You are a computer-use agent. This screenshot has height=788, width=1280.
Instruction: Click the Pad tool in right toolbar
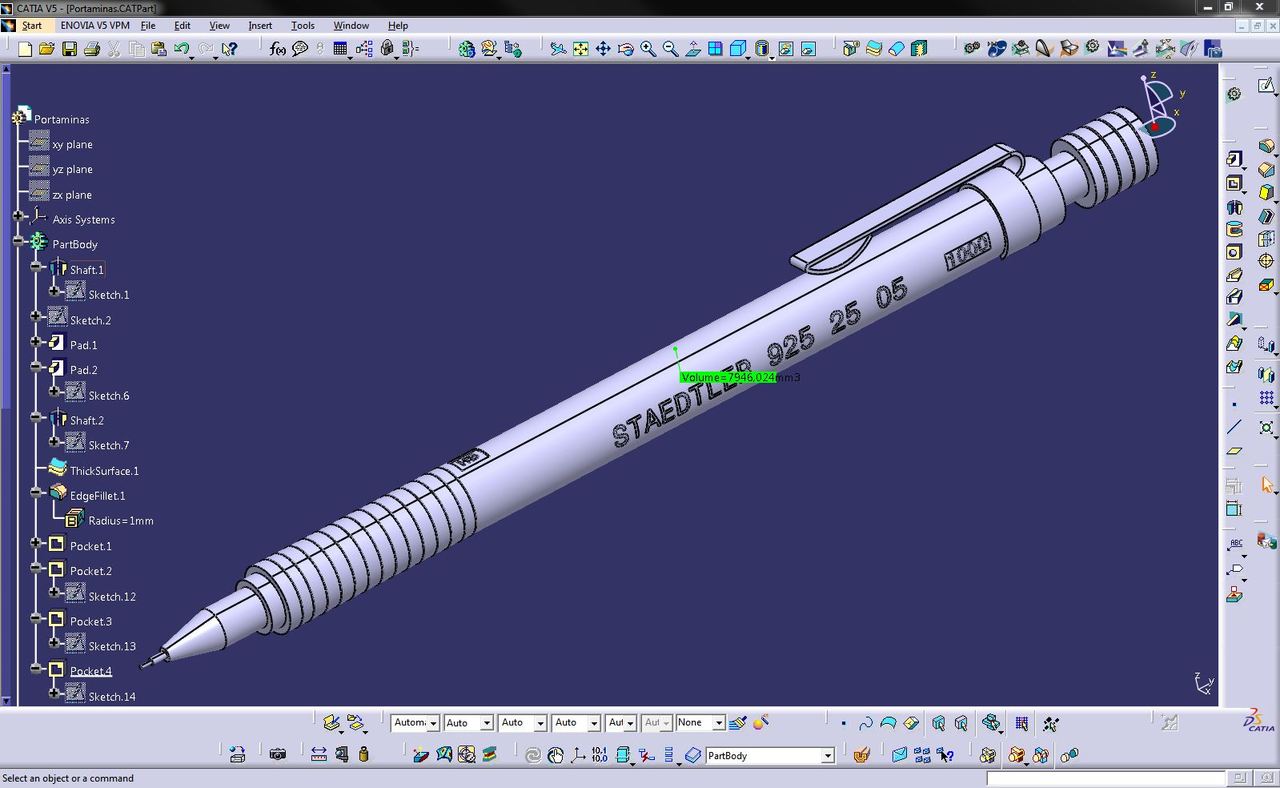[1234, 159]
